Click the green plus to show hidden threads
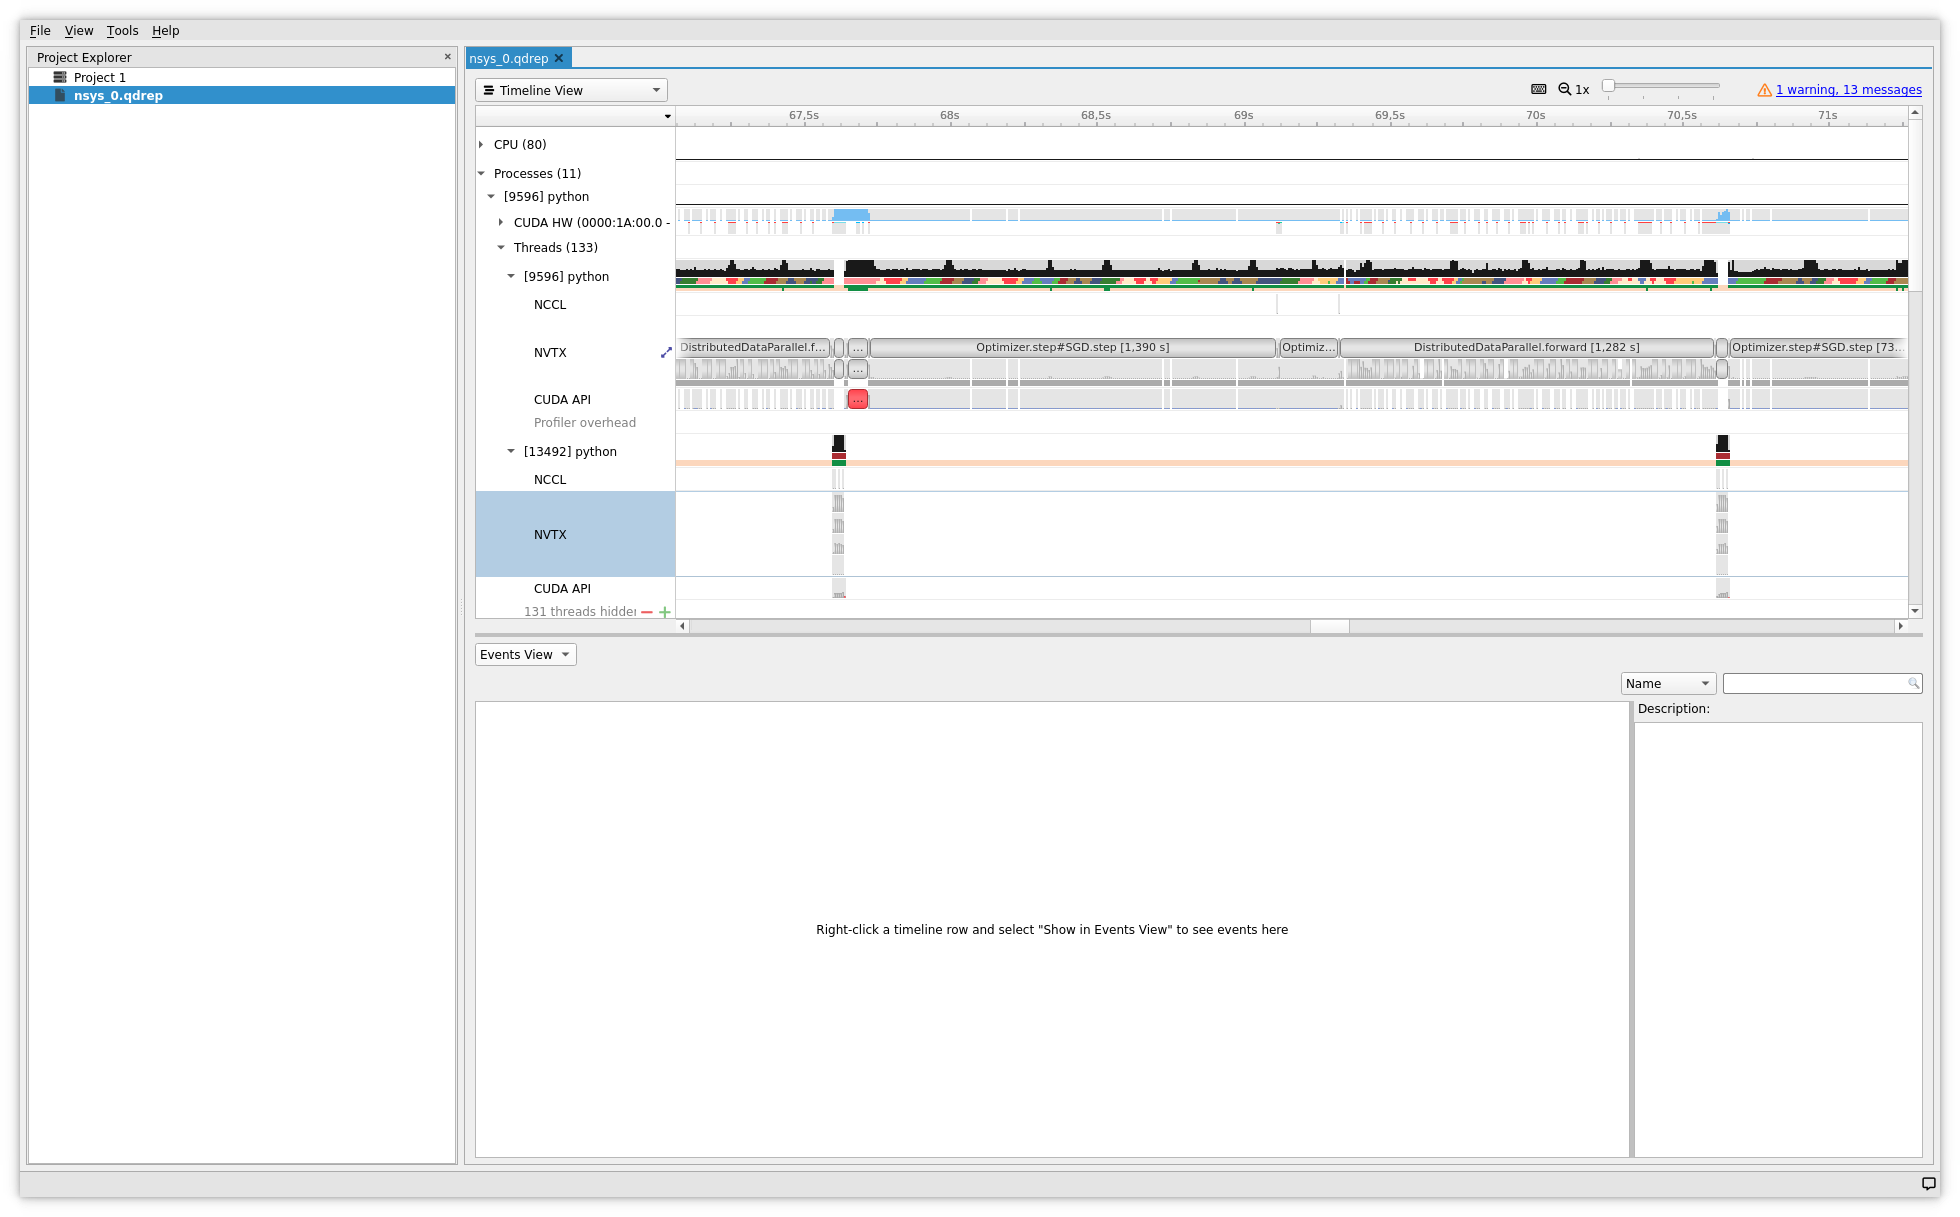Image resolution: width=1960 pixels, height=1217 pixels. coord(666,611)
